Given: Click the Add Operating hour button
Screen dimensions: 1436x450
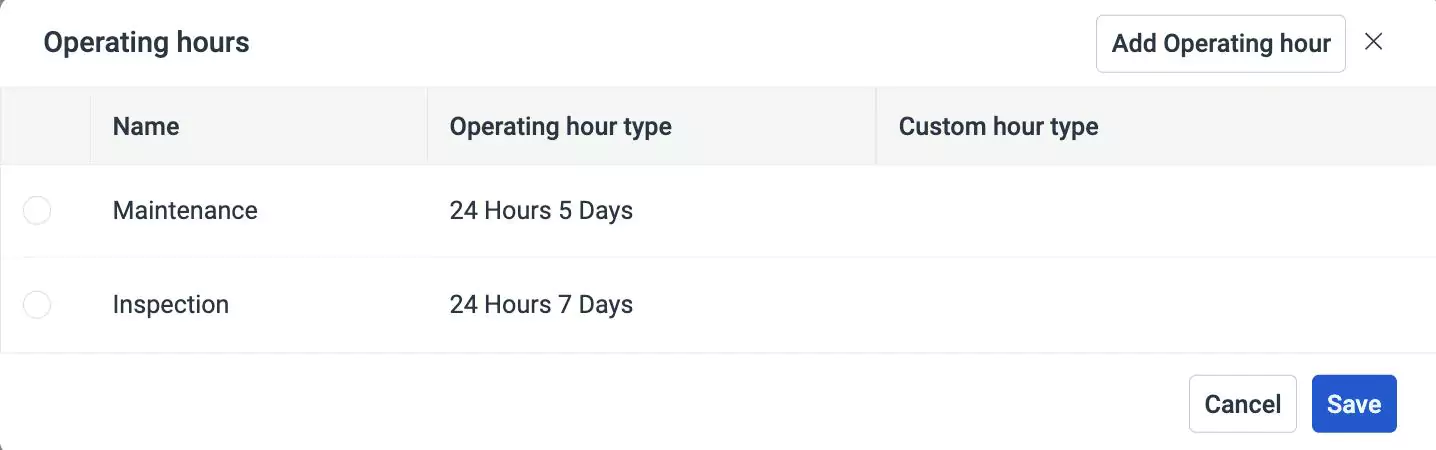Looking at the screenshot, I should [1220, 44].
